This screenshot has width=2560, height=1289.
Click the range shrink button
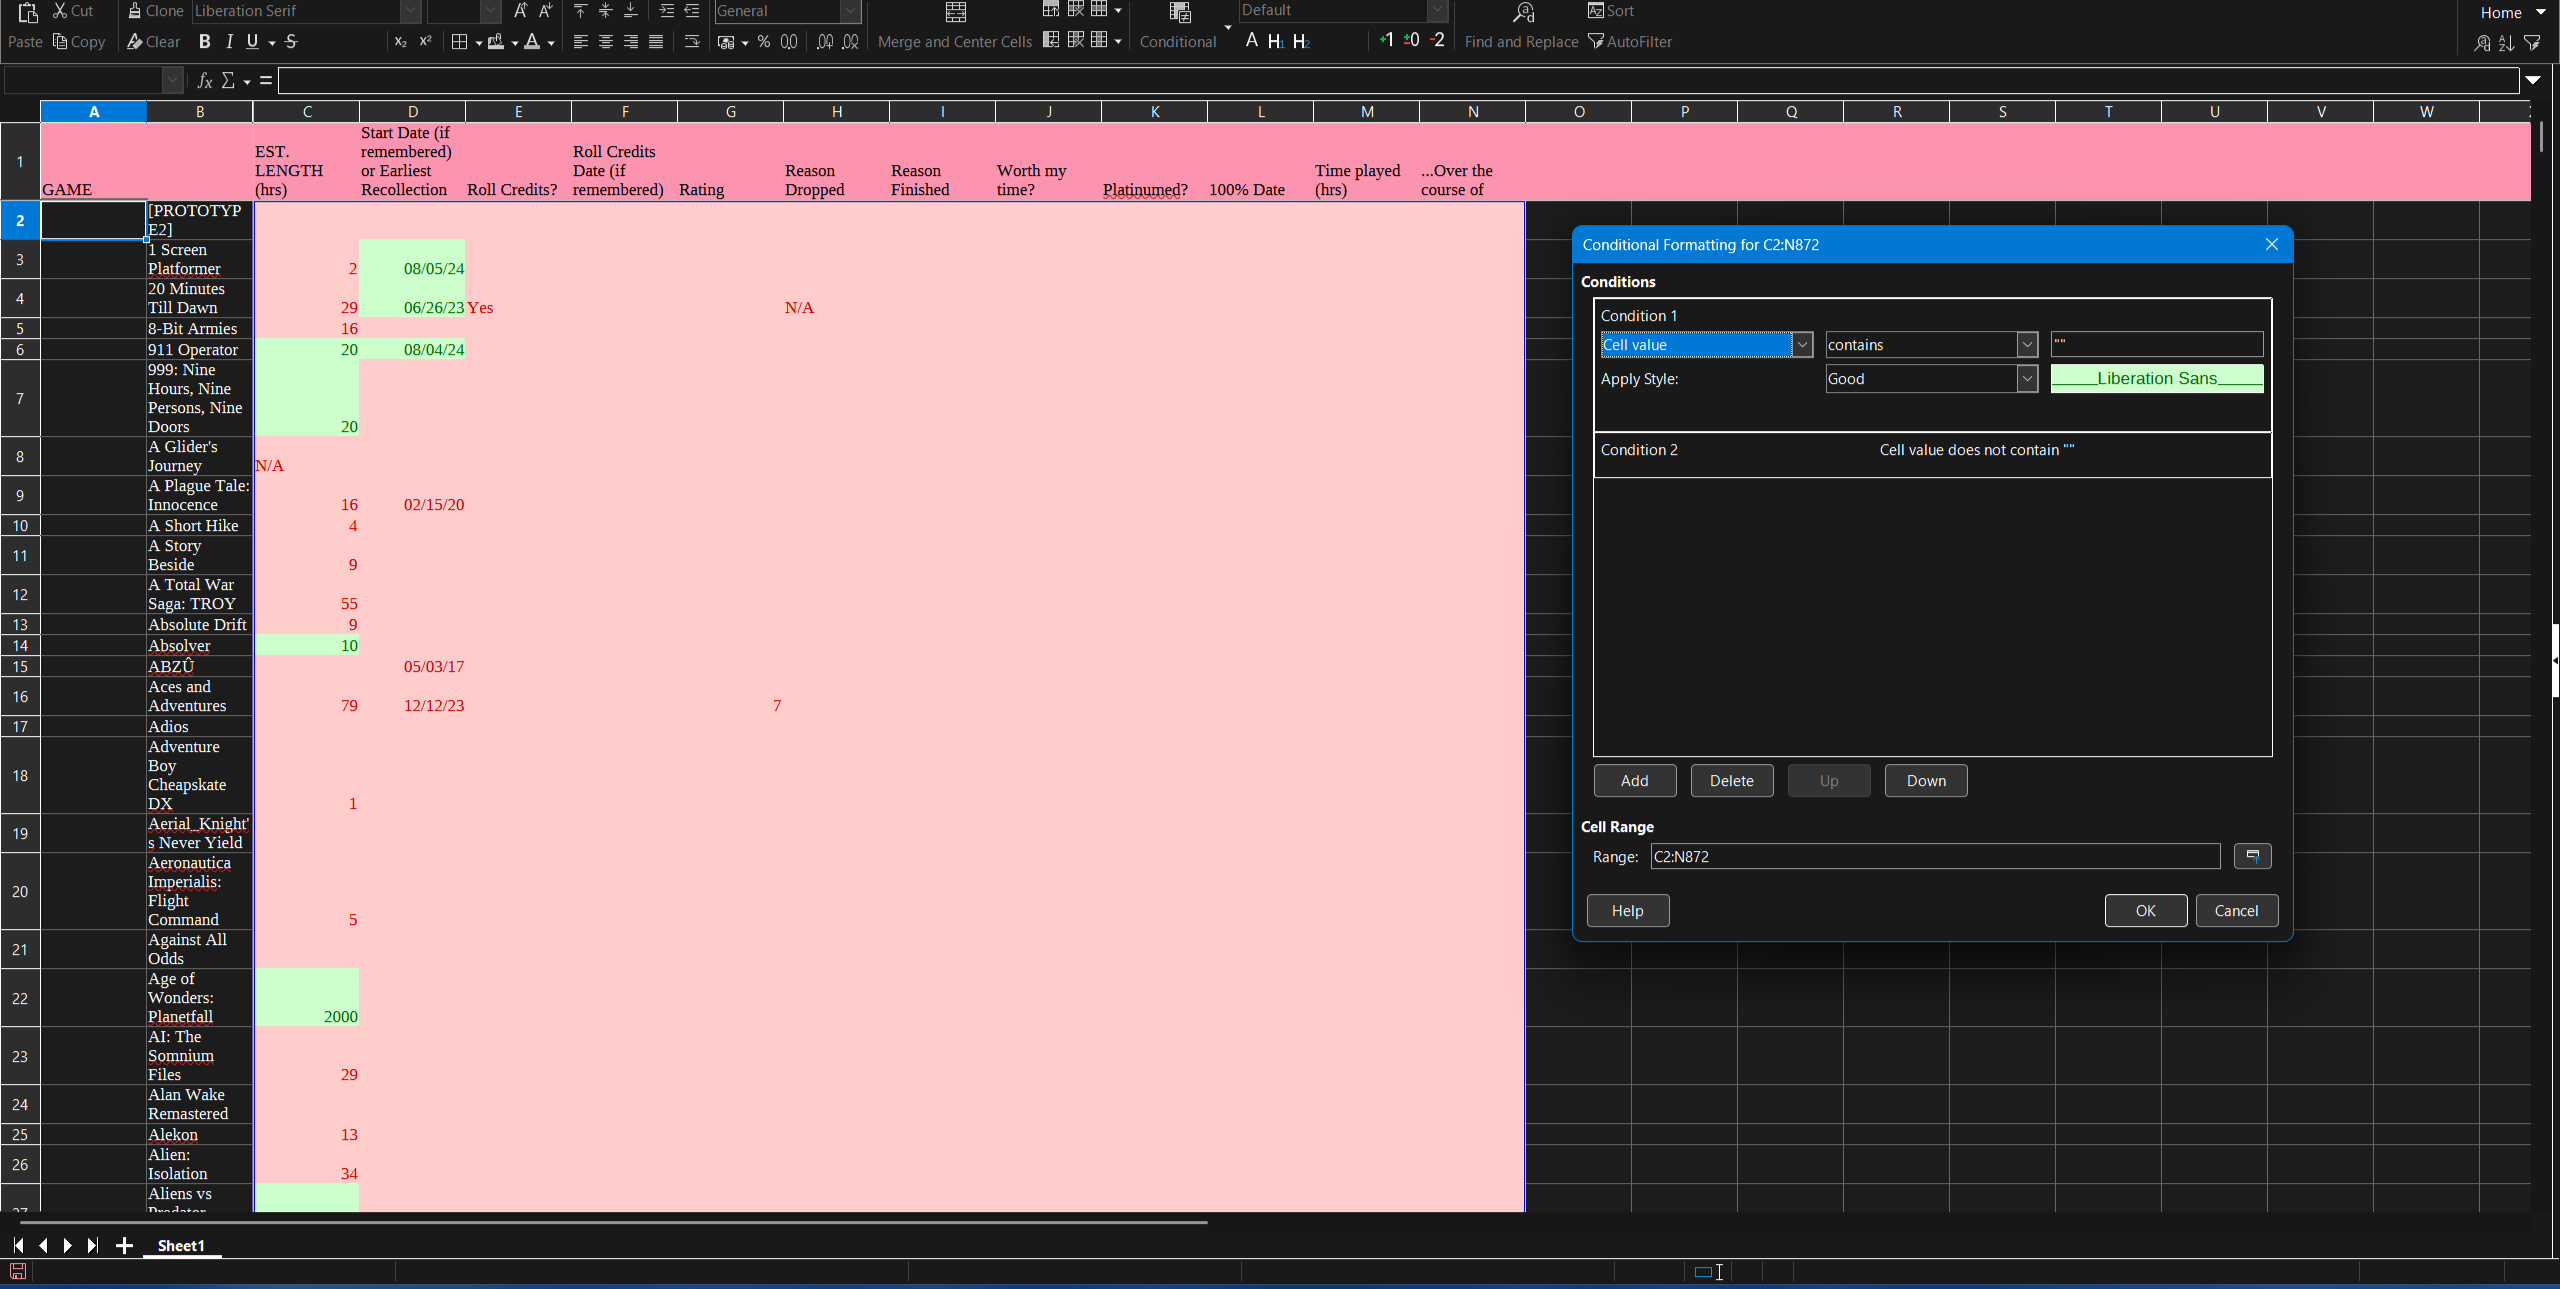(2252, 857)
